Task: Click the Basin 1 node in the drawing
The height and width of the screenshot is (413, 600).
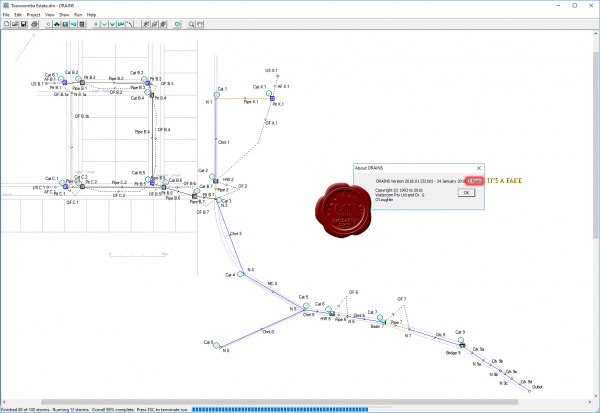Action: click(x=376, y=323)
